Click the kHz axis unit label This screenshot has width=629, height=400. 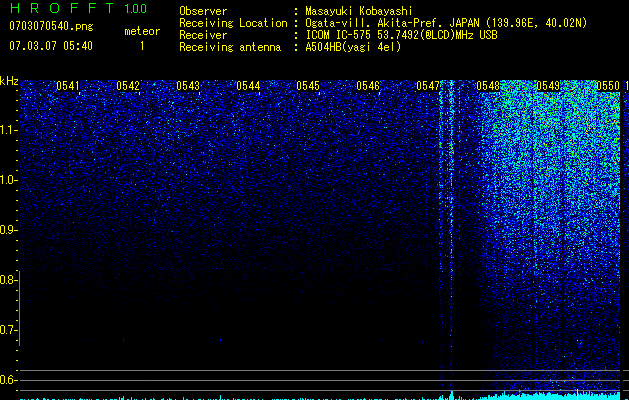[9, 81]
